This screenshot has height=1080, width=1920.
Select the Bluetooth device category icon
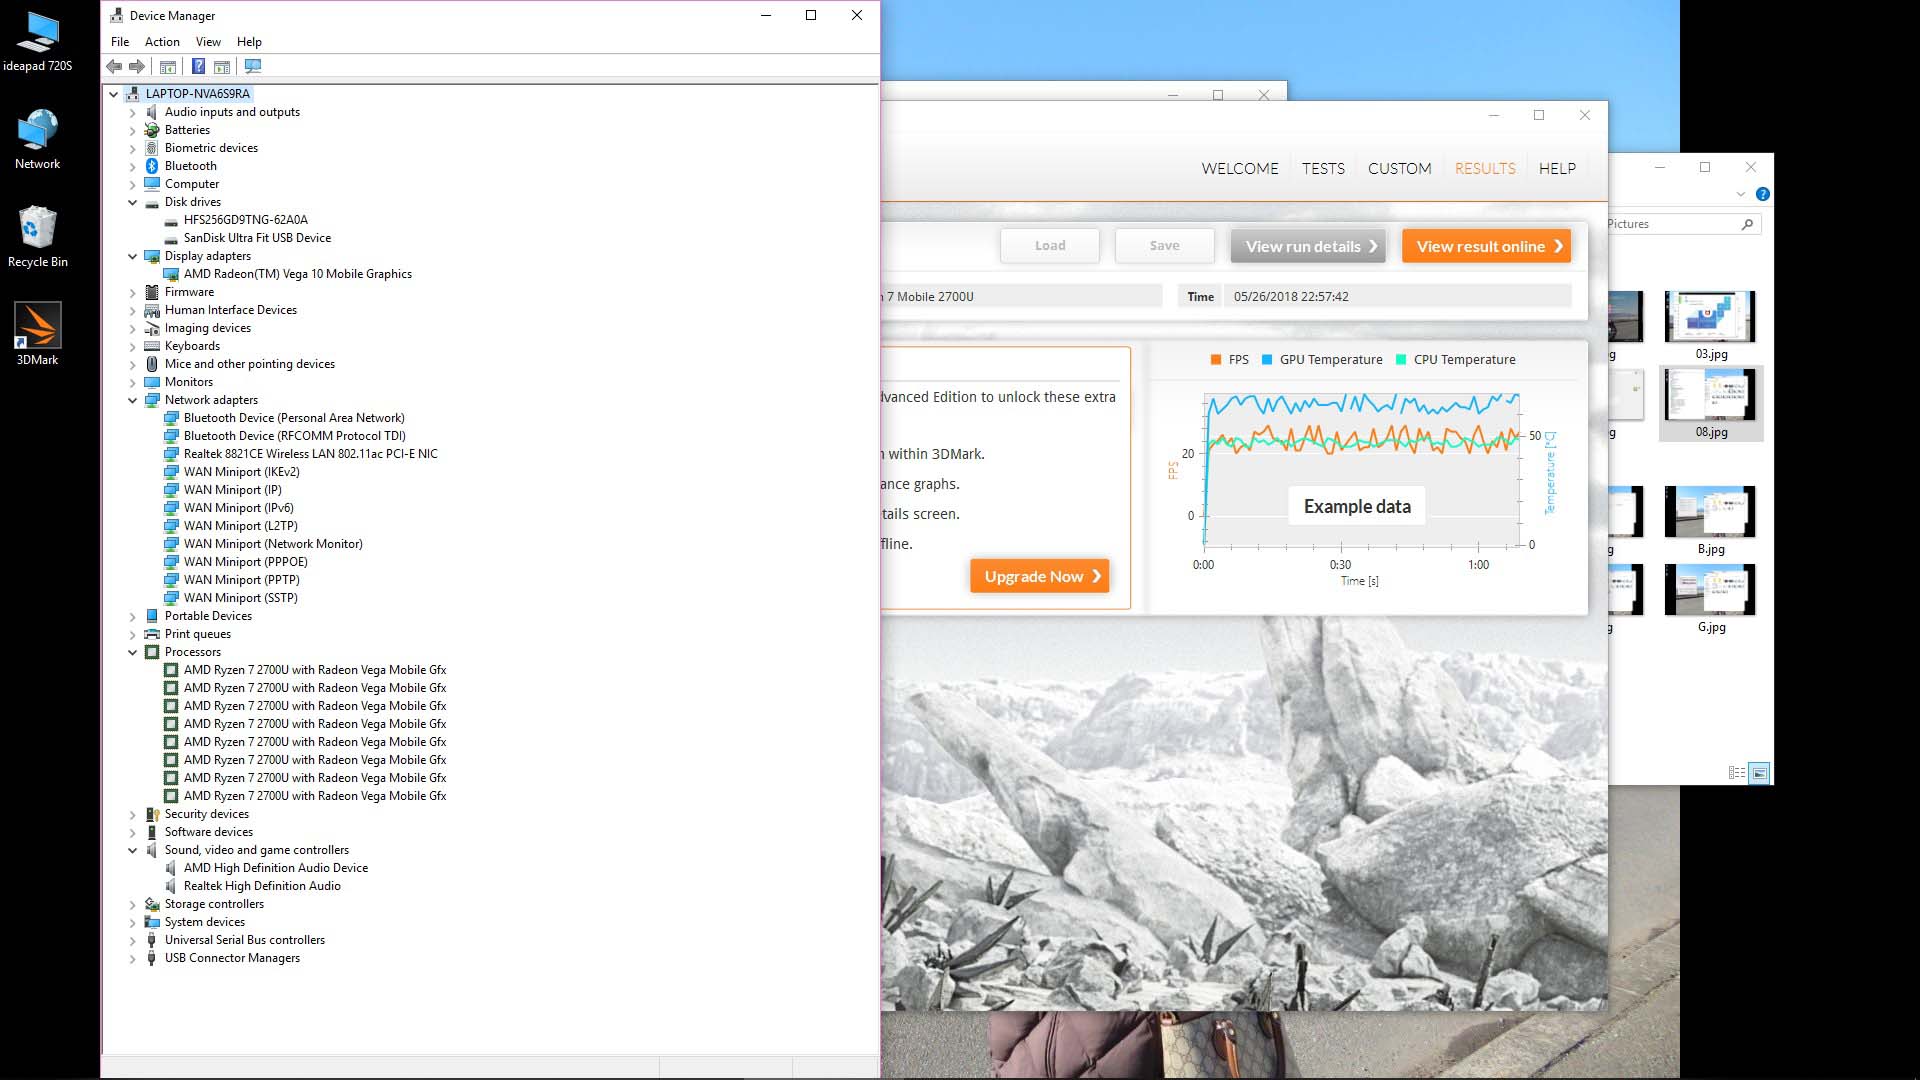tap(152, 166)
